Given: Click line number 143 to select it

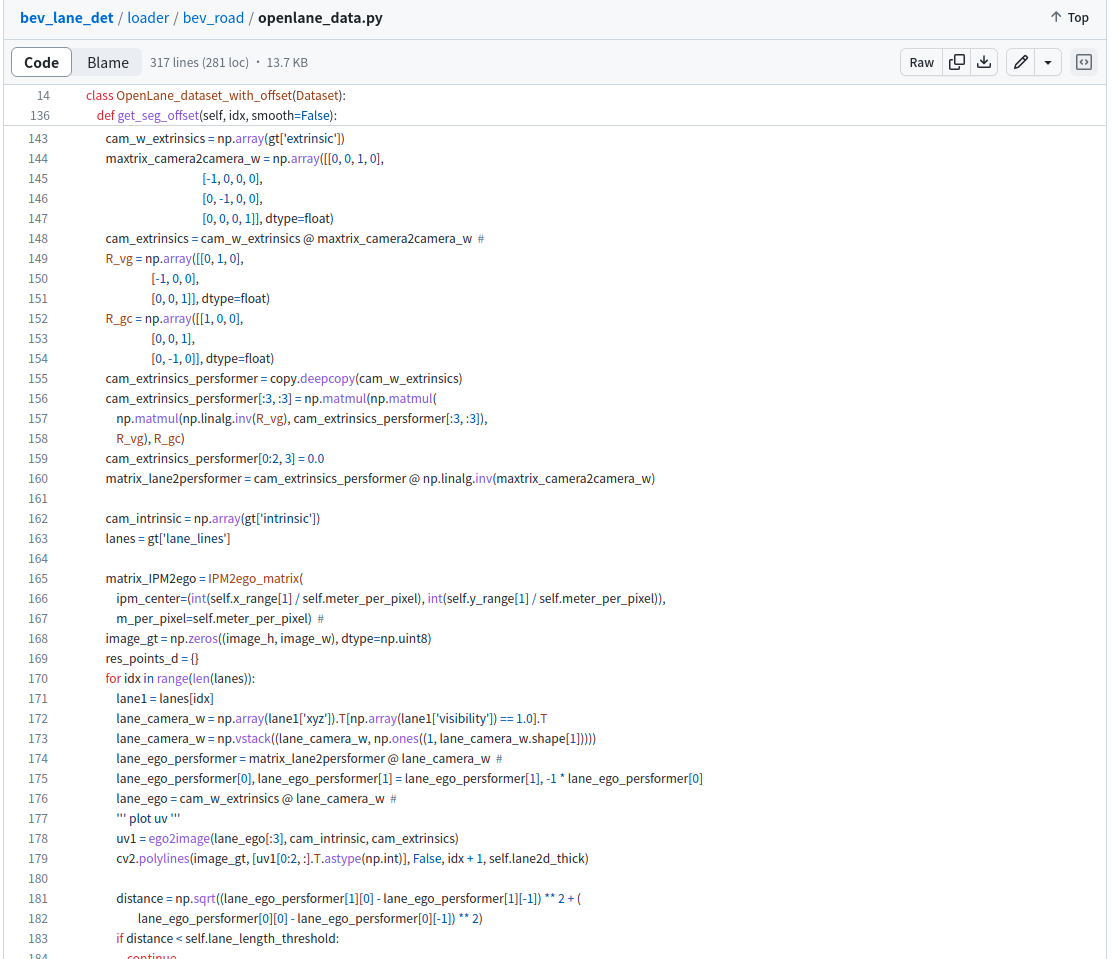Looking at the screenshot, I should click(38, 138).
